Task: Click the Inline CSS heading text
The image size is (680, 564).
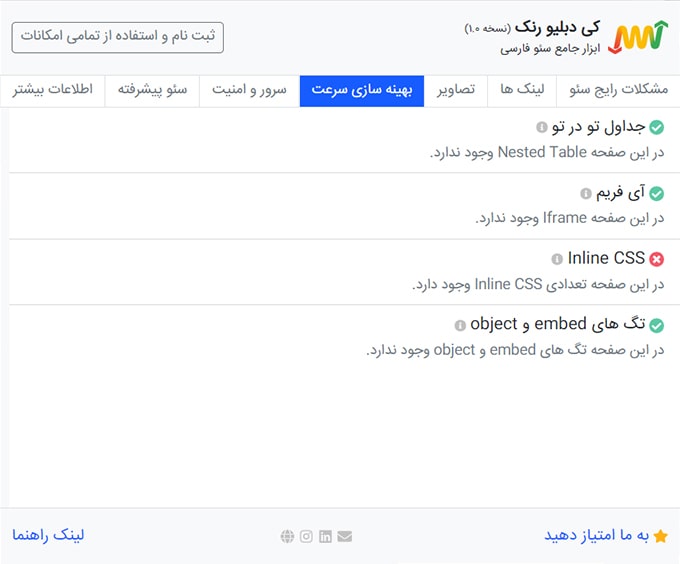Action: pos(606,258)
